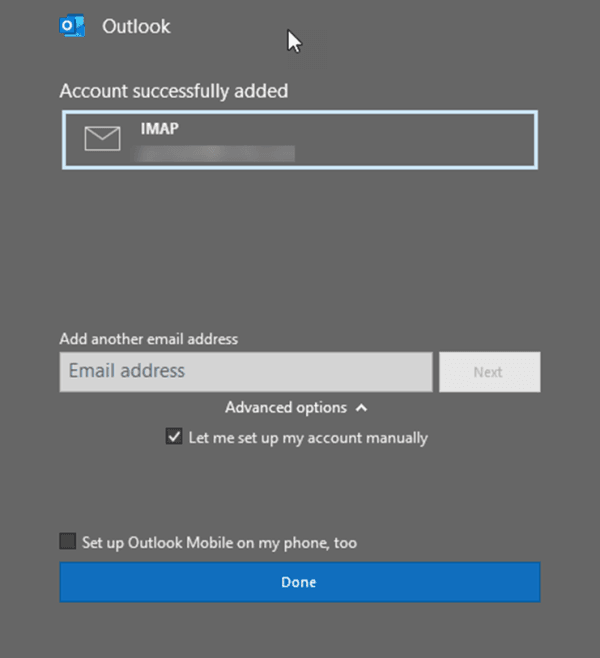Collapse the Advanced options section label
The height and width of the screenshot is (658, 600).
tap(285, 408)
